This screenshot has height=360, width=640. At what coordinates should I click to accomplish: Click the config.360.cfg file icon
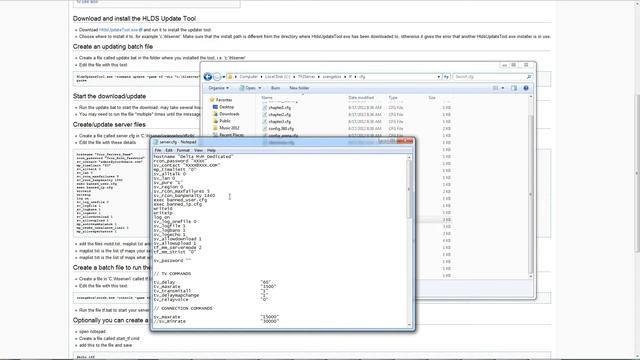tap(264, 129)
